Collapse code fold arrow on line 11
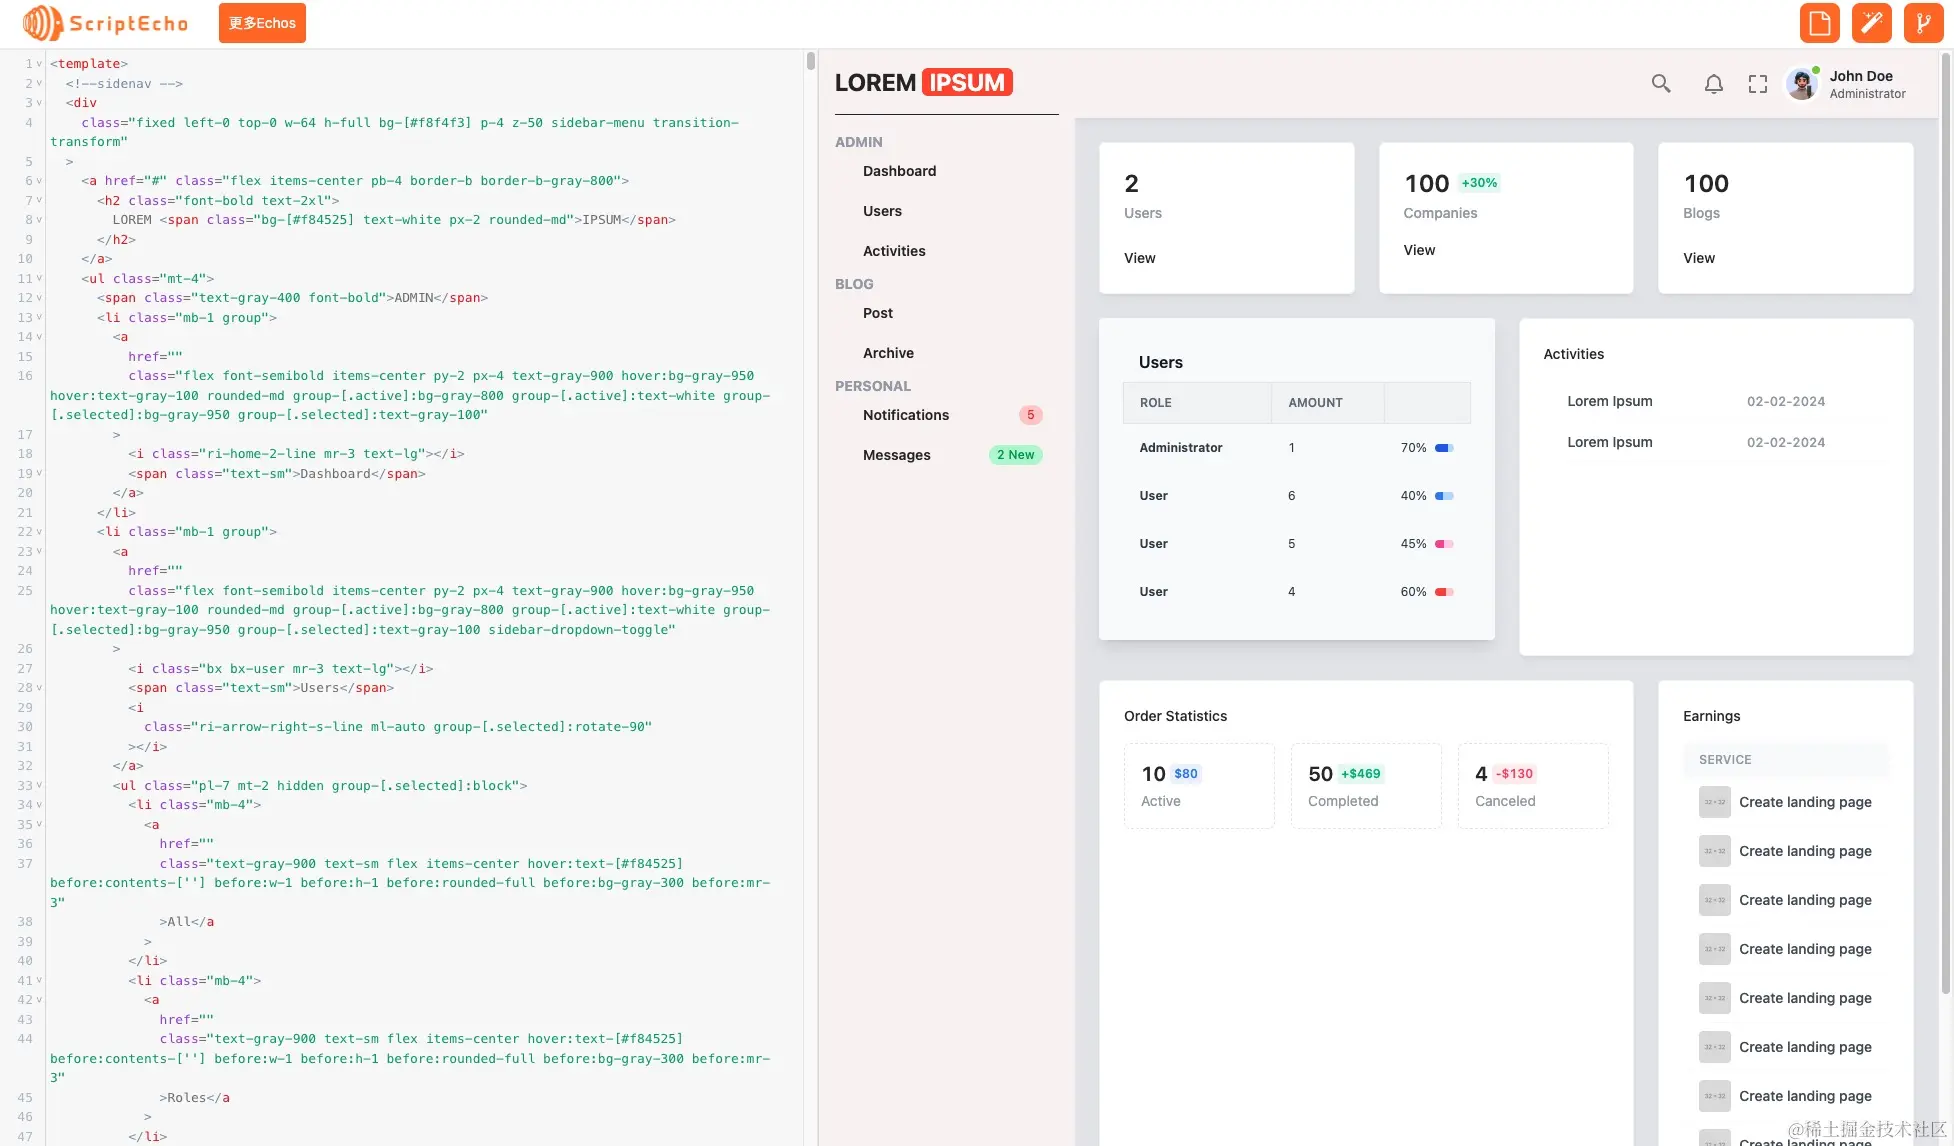 click(x=39, y=279)
